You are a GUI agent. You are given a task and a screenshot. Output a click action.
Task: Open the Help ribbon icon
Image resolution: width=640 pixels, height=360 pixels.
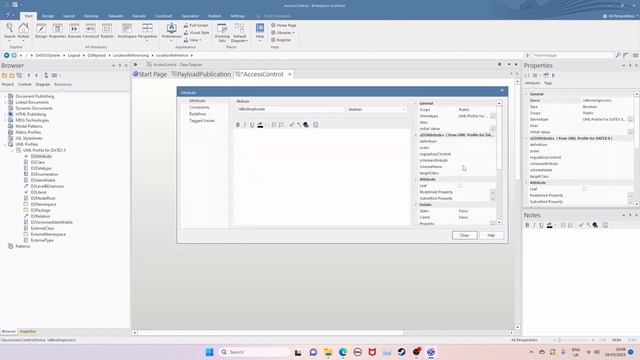pyautogui.click(x=260, y=31)
